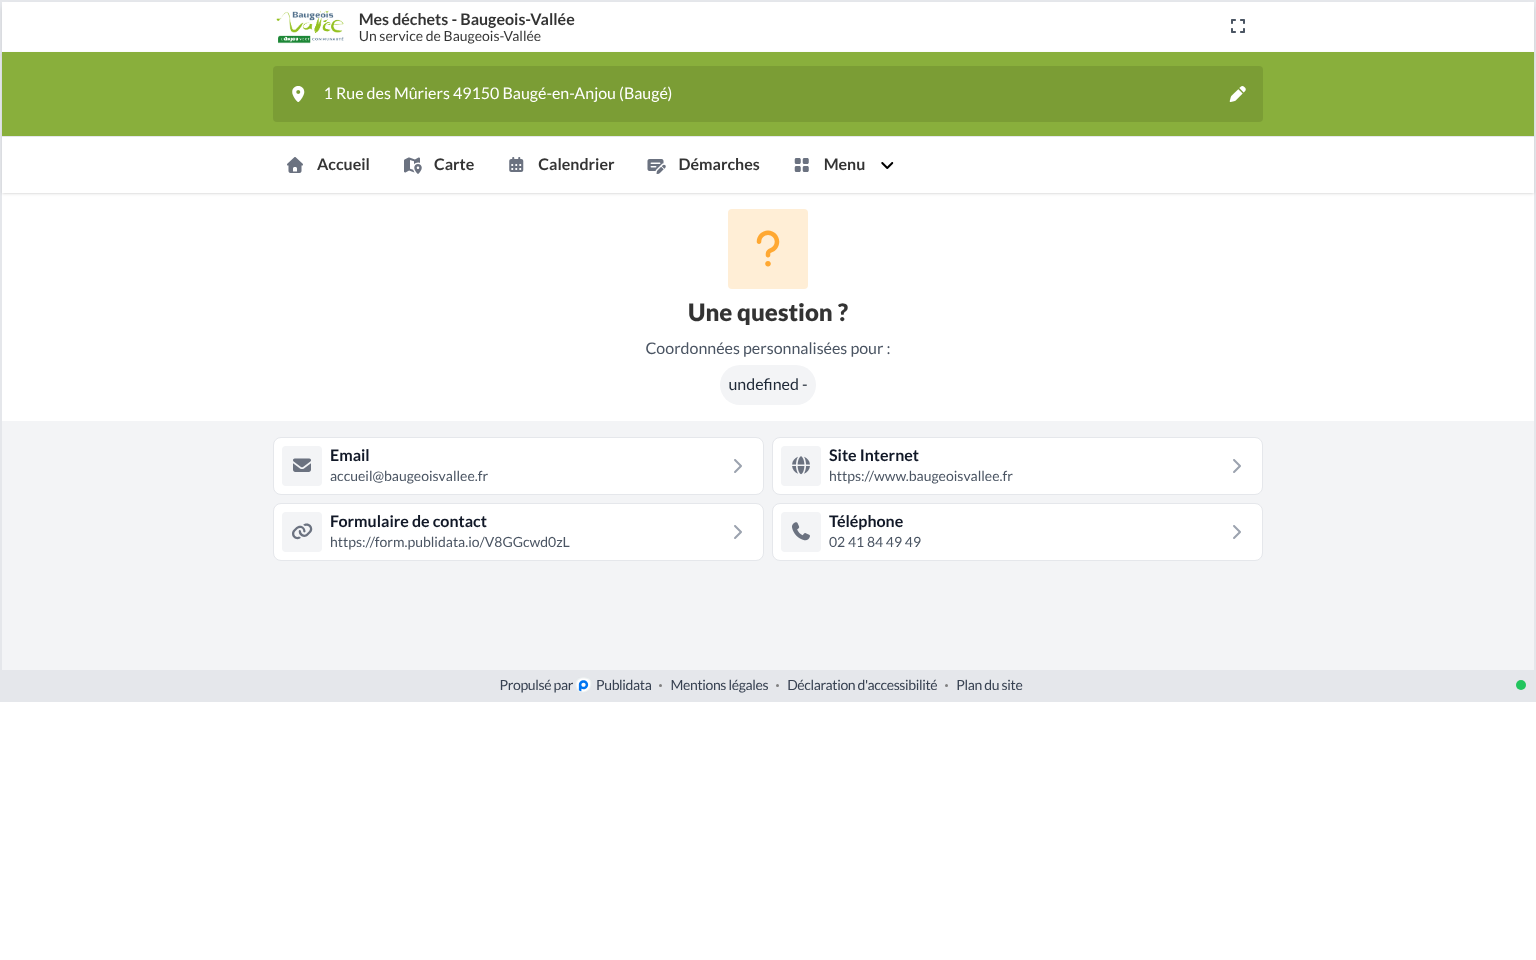Open Publidata footer link
The width and height of the screenshot is (1536, 960).
624,685
